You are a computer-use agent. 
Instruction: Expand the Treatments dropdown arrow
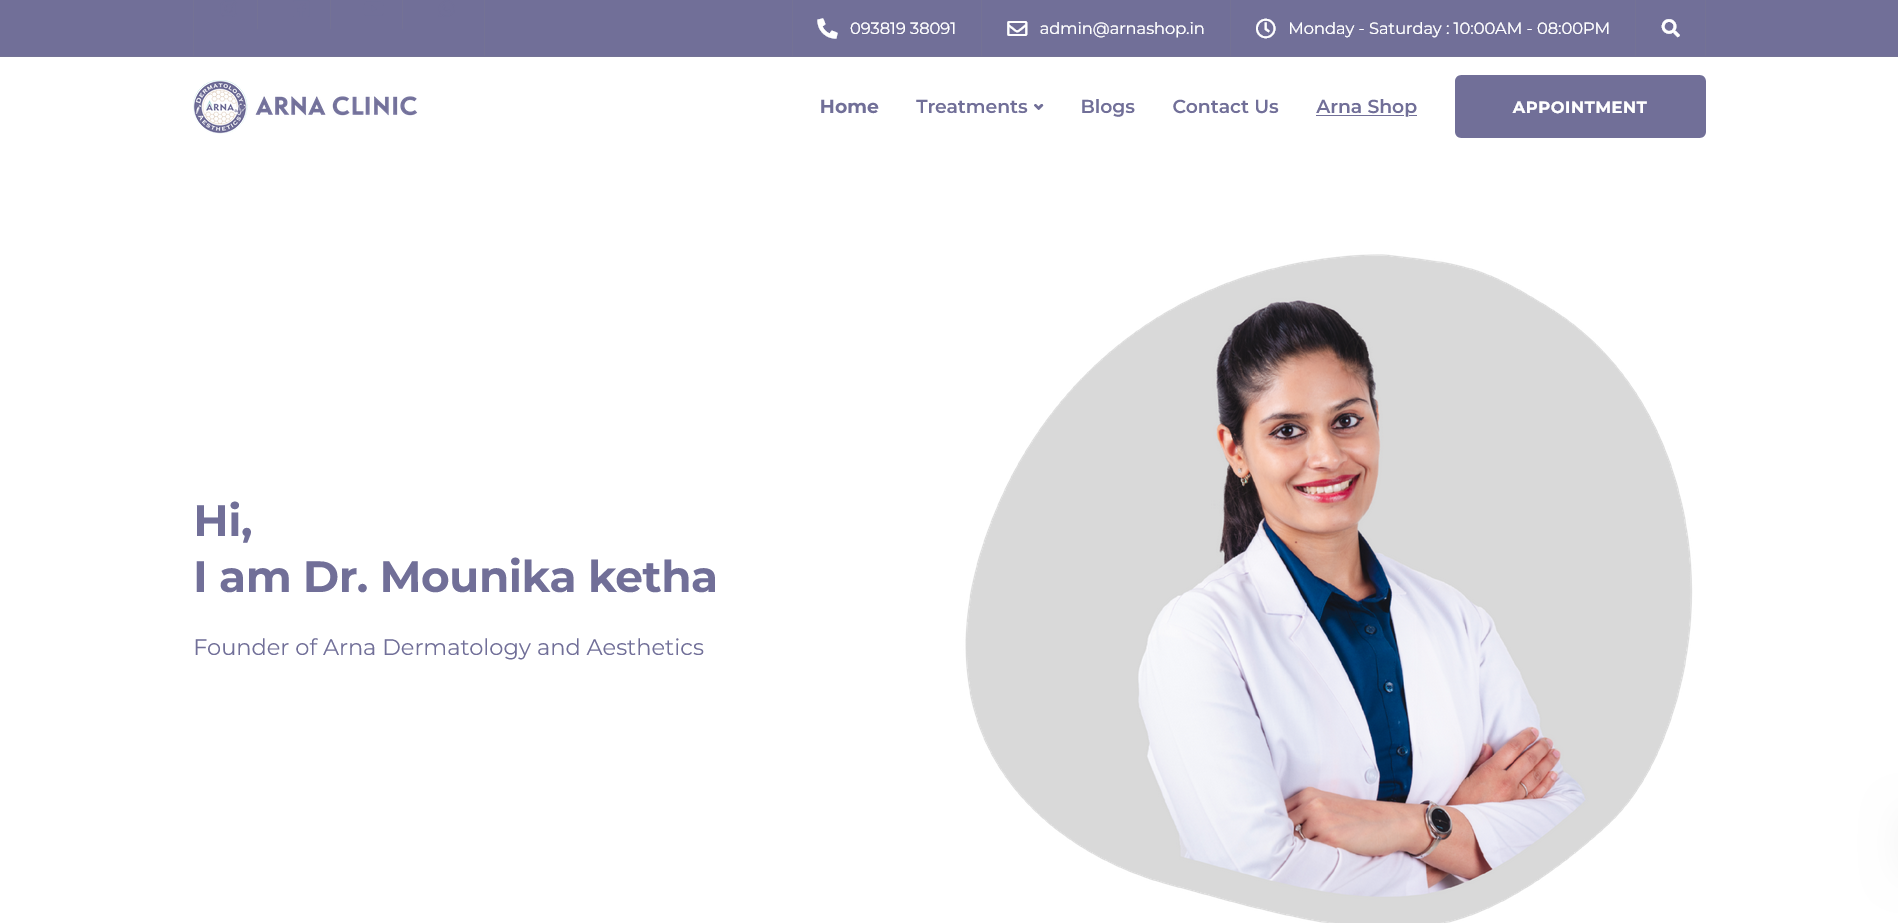click(x=1039, y=107)
